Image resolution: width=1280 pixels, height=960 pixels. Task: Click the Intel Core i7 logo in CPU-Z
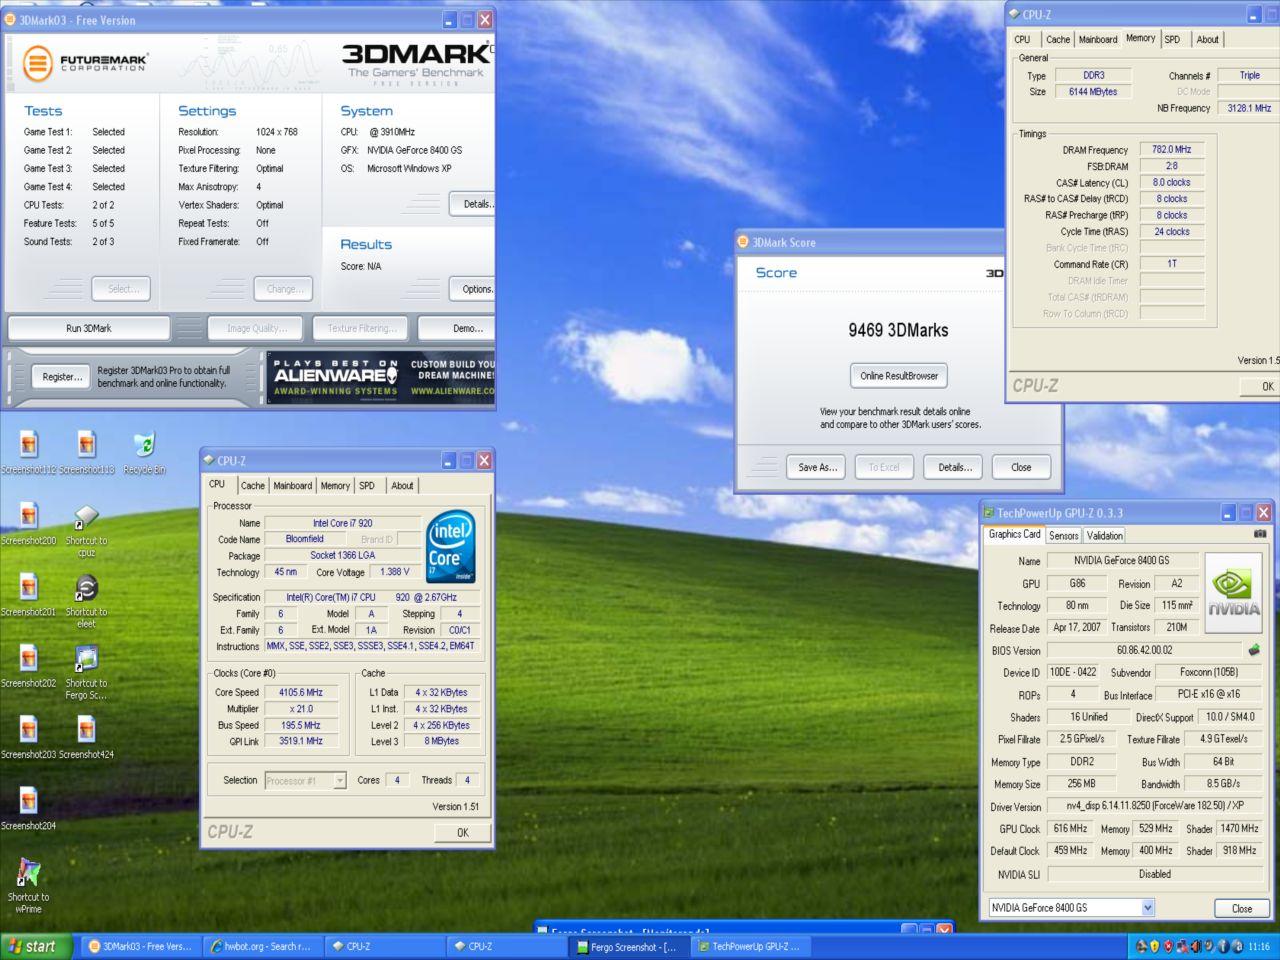[x=451, y=546]
